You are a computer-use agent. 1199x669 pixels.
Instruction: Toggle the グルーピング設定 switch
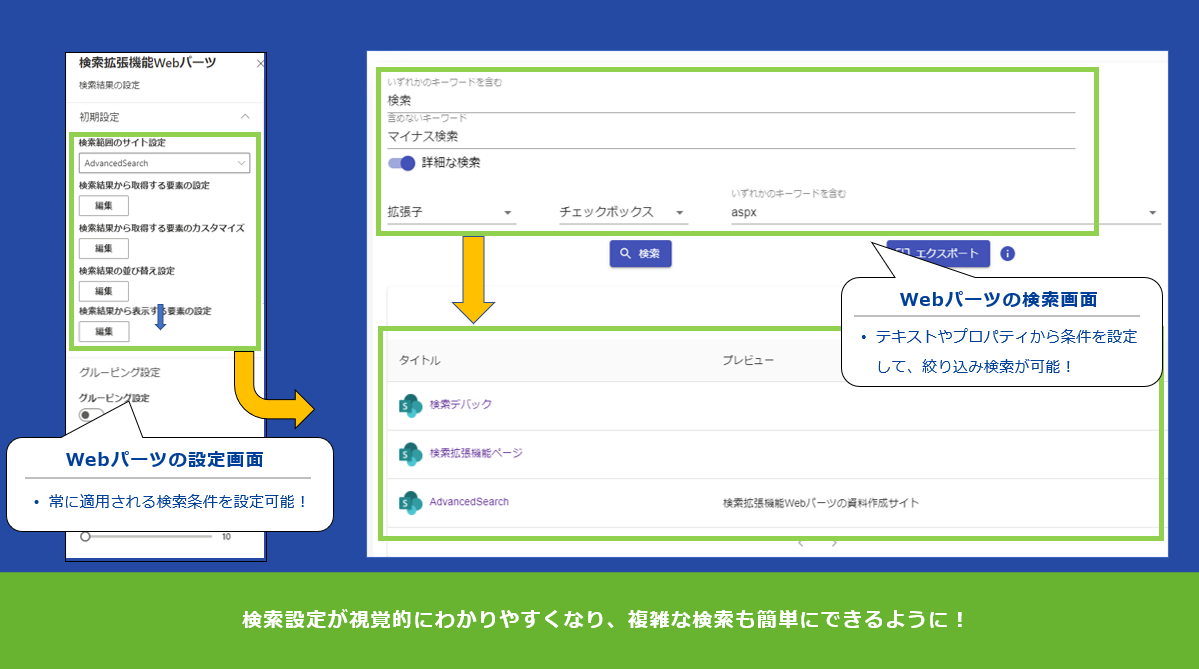92,414
